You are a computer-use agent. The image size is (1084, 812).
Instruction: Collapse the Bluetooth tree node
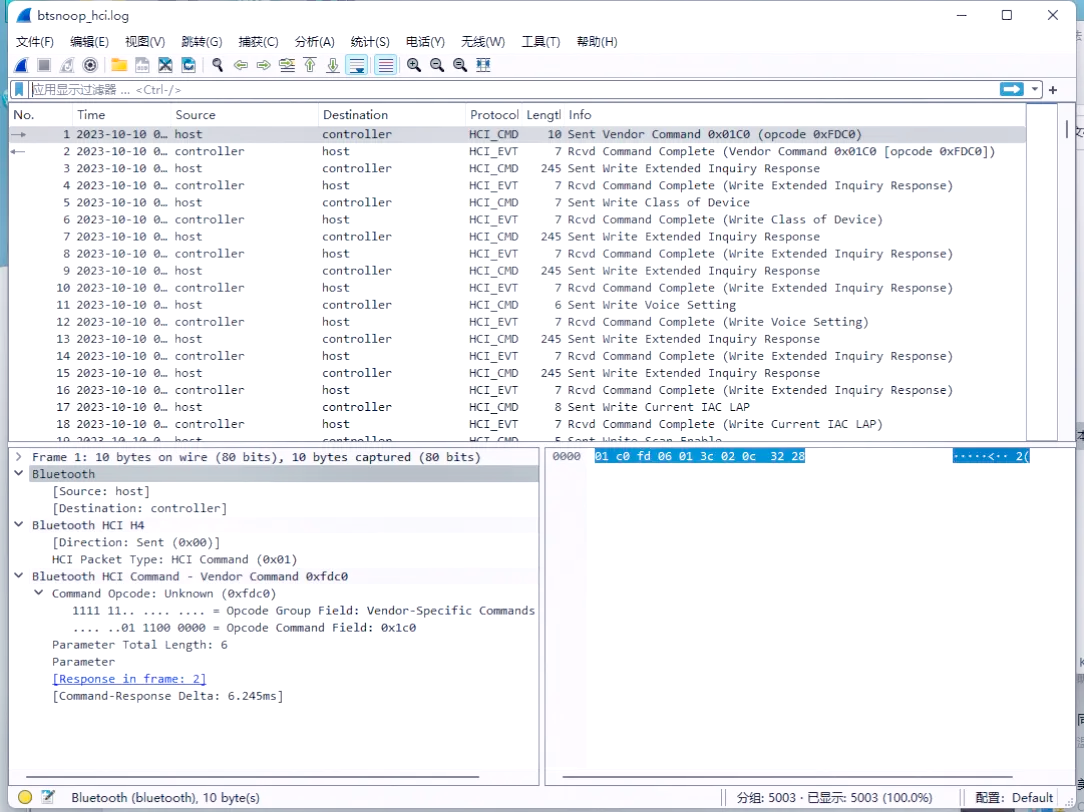19,474
